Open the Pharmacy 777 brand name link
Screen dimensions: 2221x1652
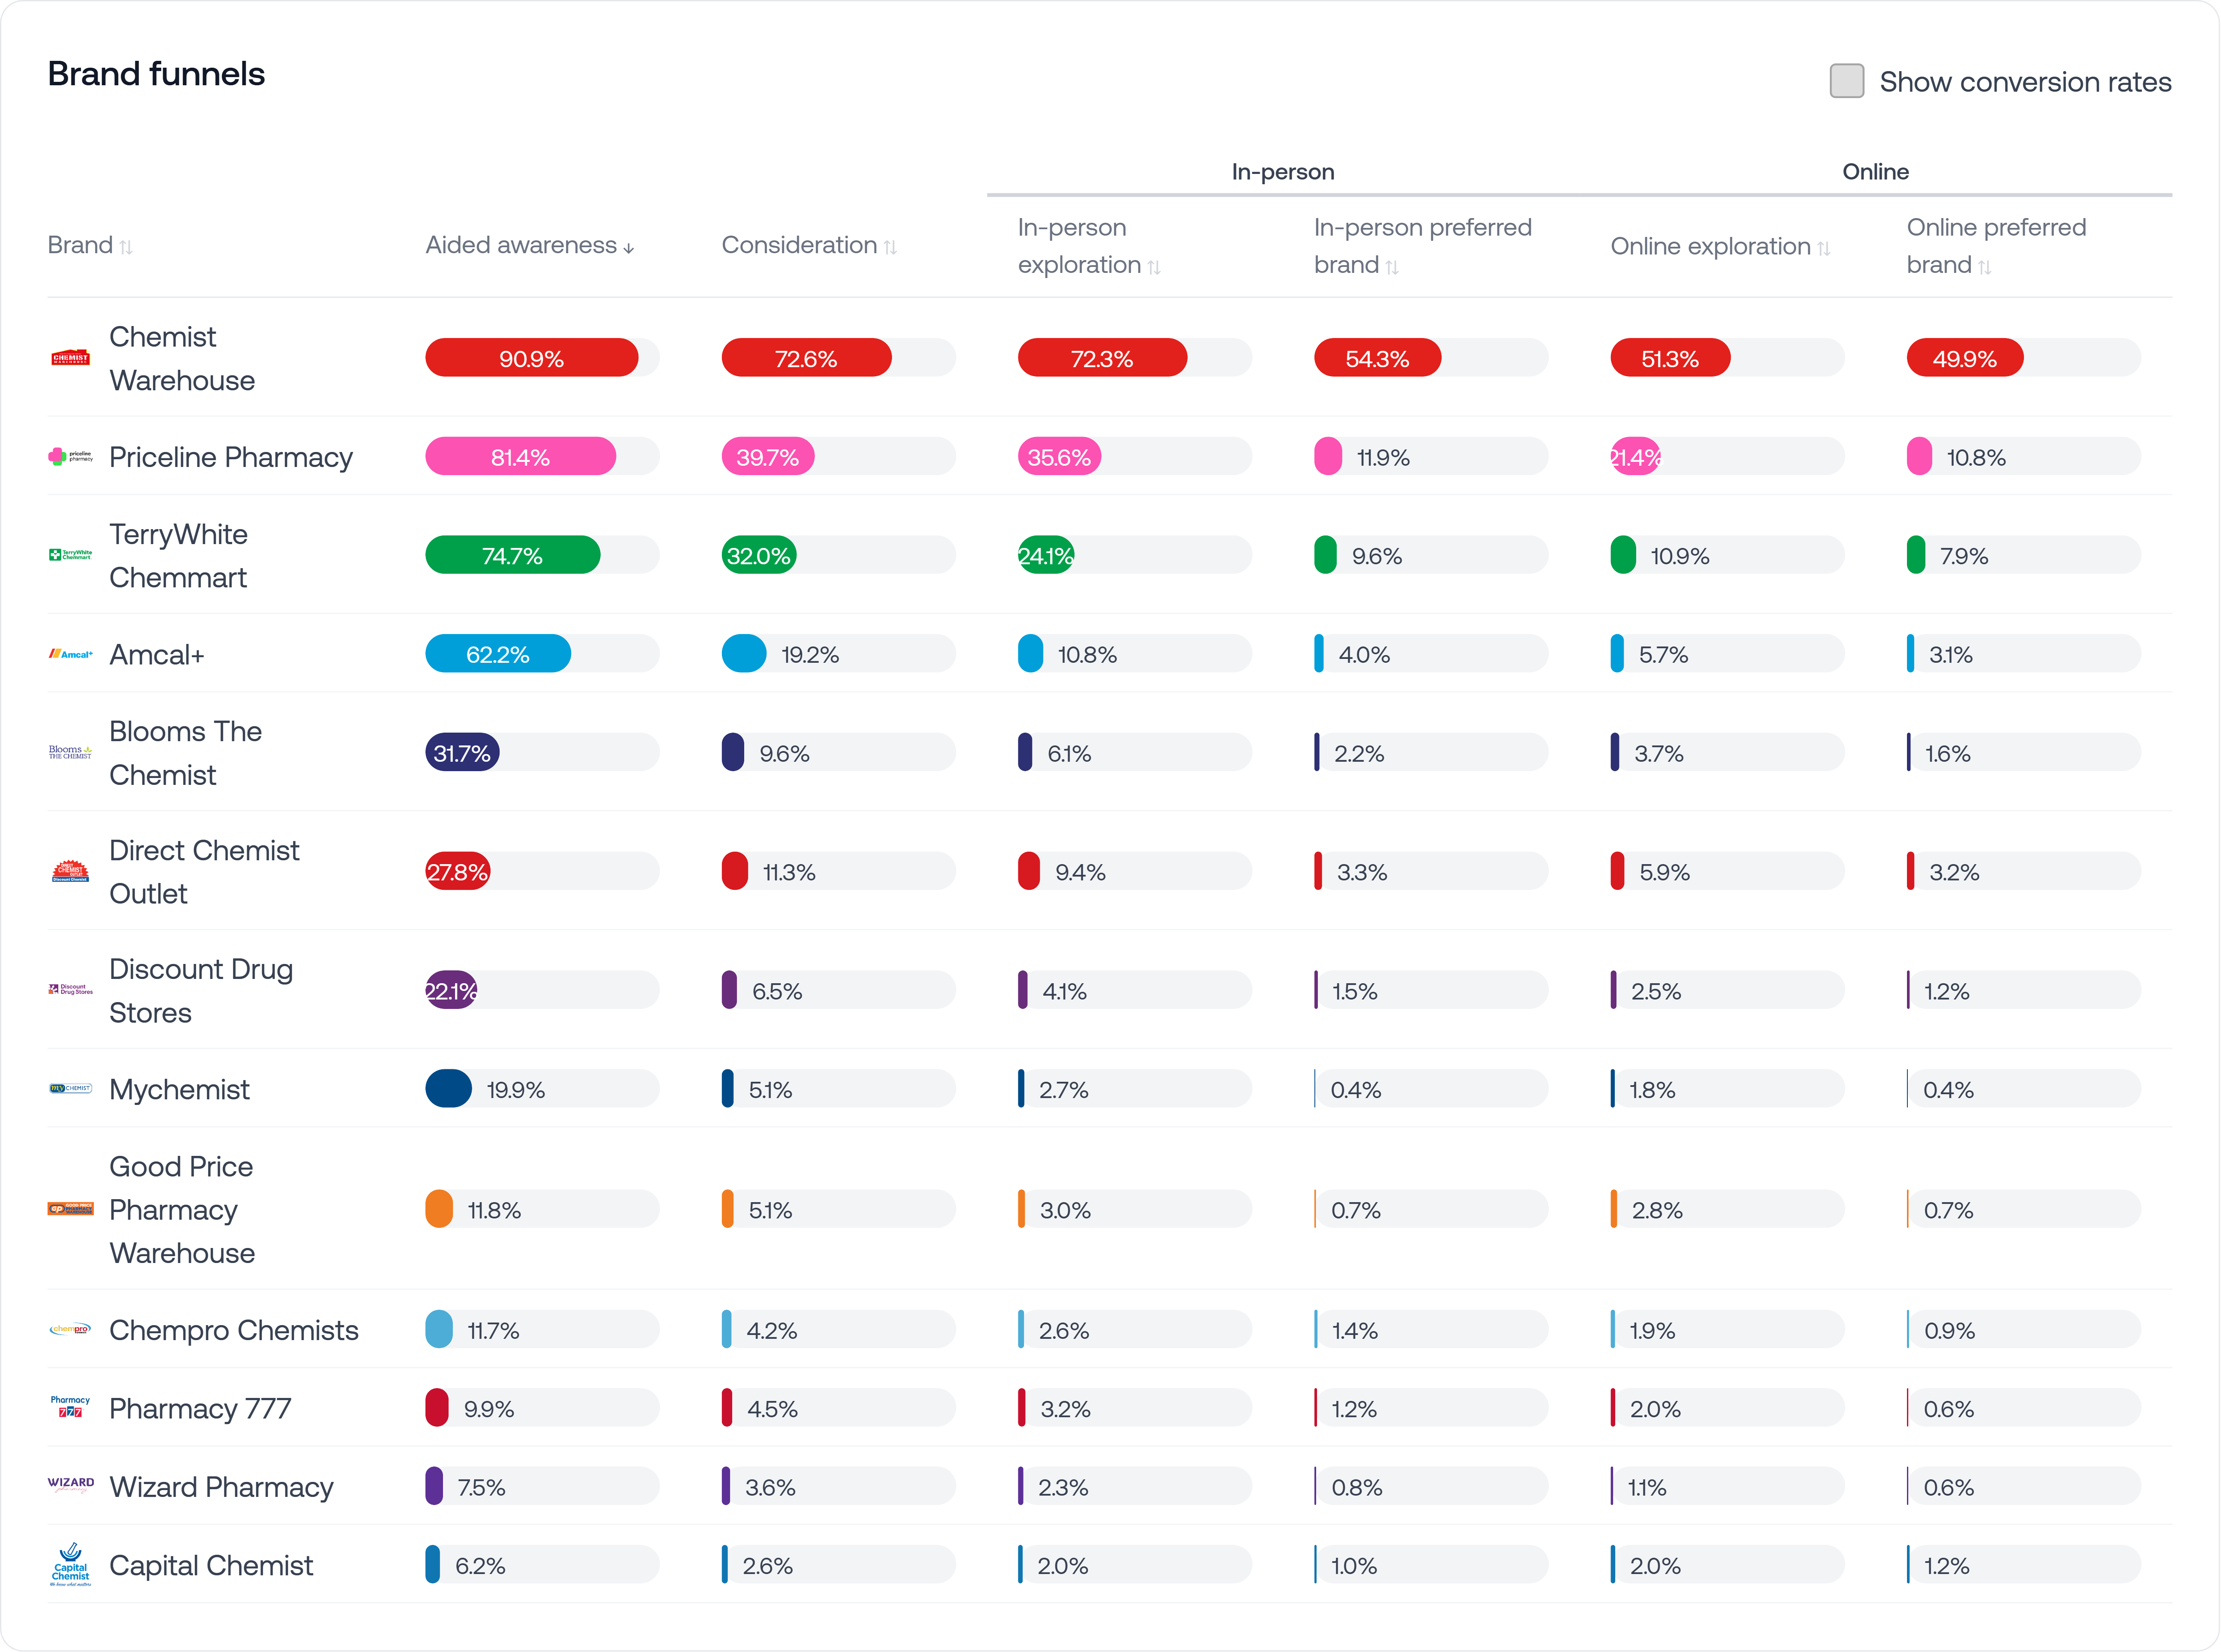coord(200,1408)
